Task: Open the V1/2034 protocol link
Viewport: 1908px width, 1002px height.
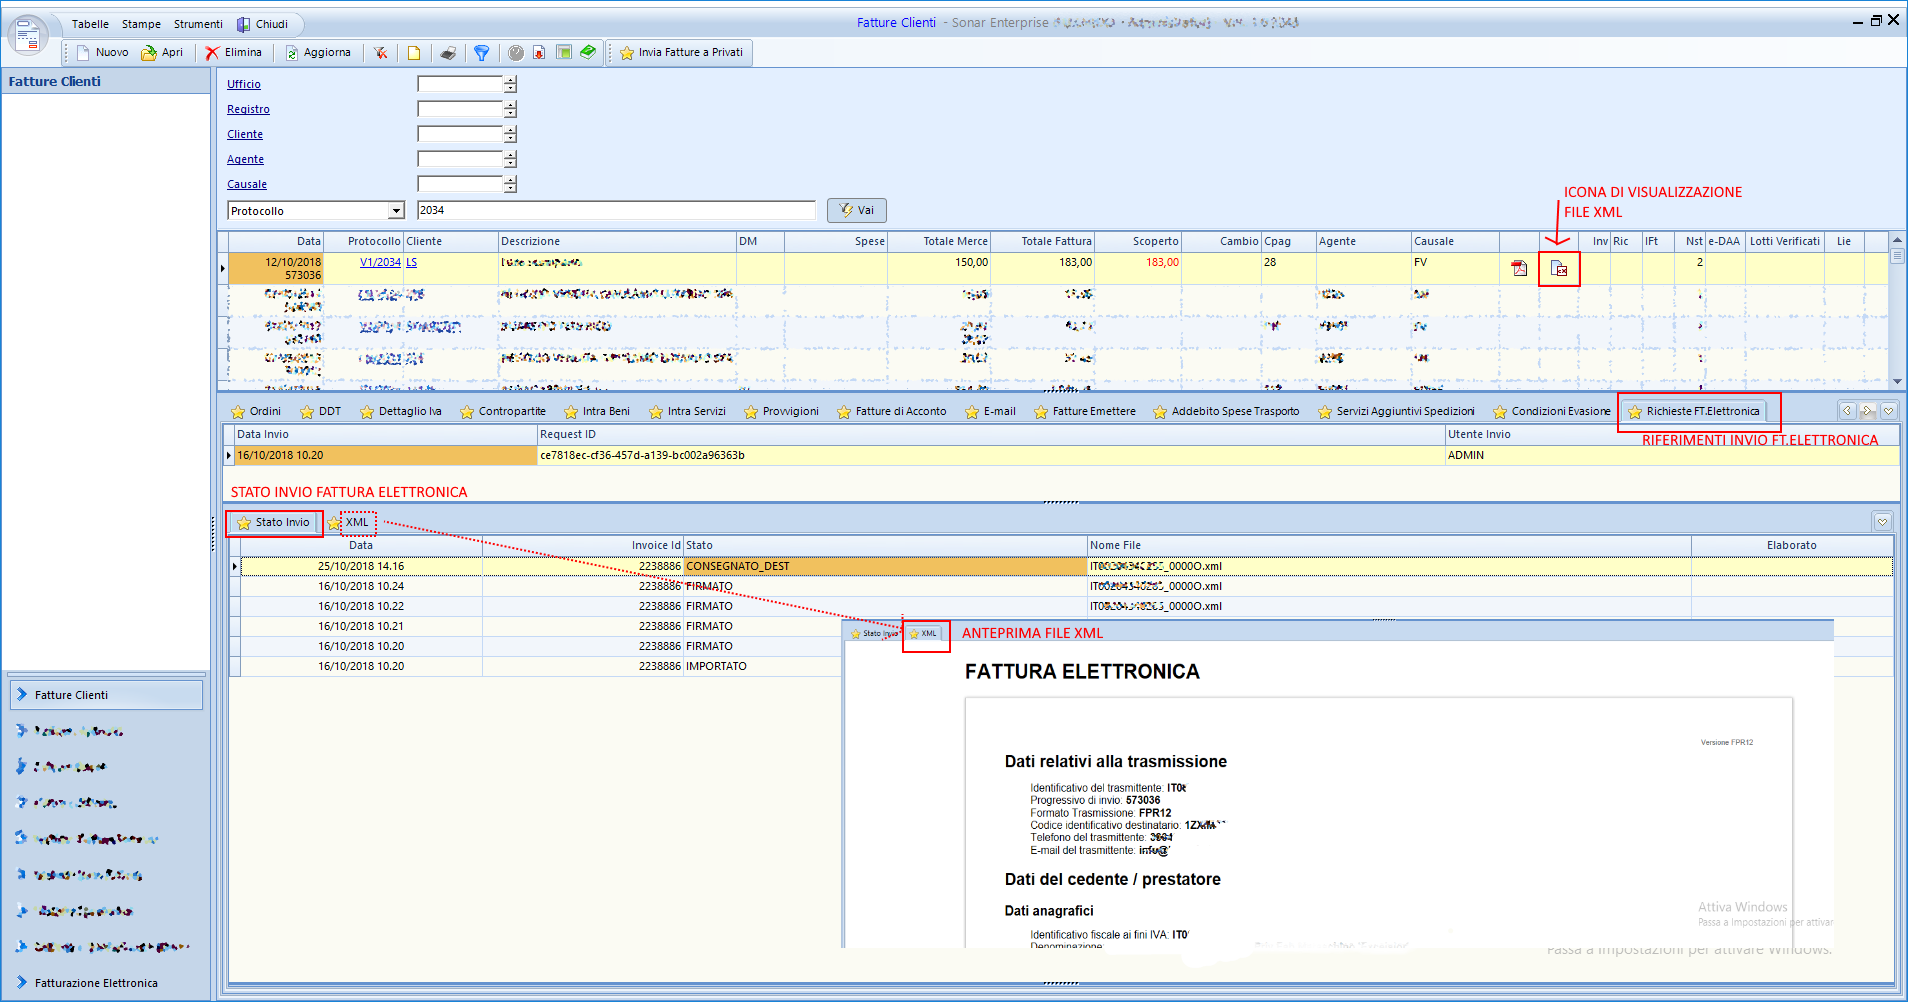Action: [x=380, y=263]
